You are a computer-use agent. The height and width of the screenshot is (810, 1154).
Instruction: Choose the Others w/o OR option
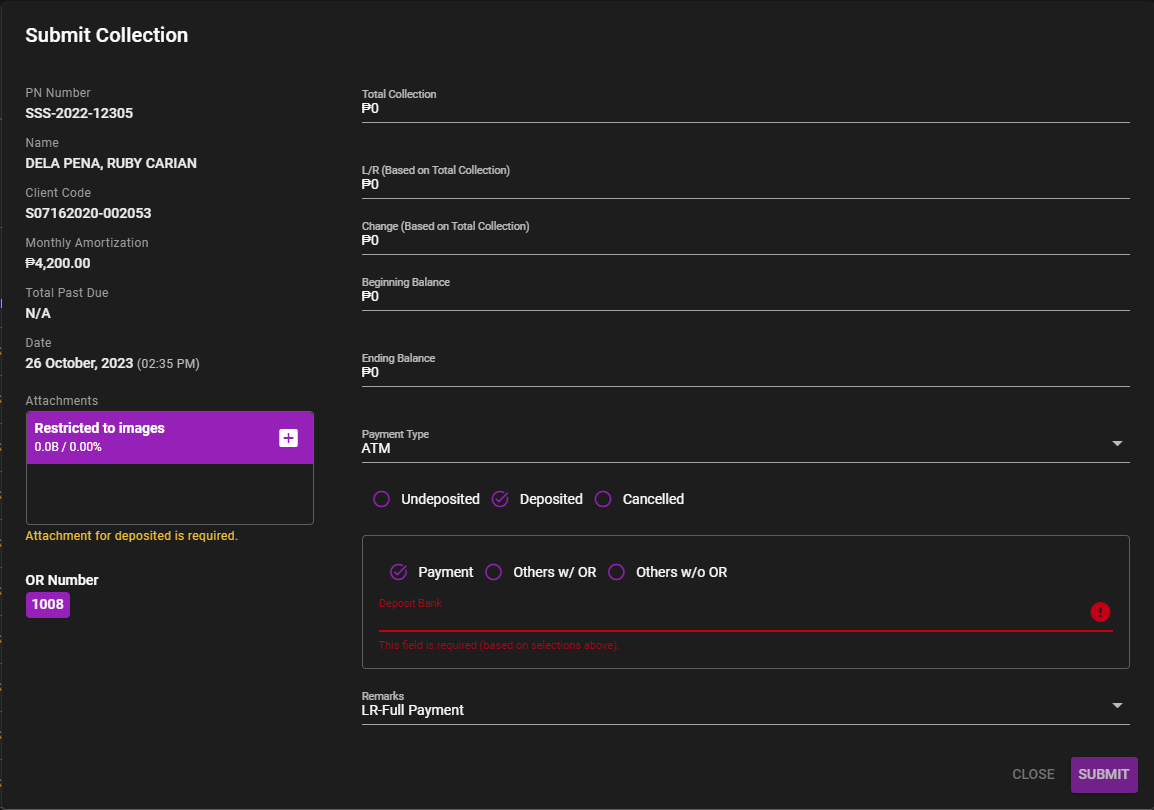pos(617,572)
